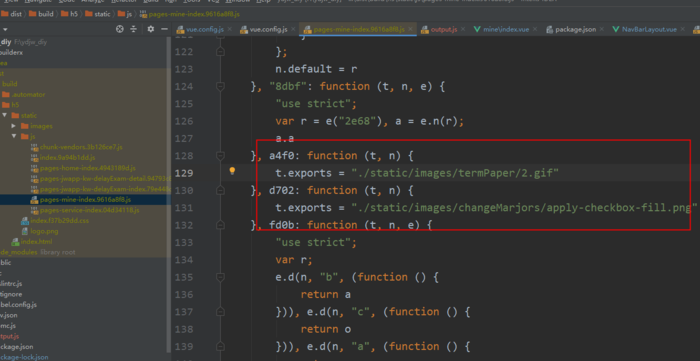Open logo.png in project tree
Image resolution: width=700 pixels, height=361 pixels.
tap(40, 231)
